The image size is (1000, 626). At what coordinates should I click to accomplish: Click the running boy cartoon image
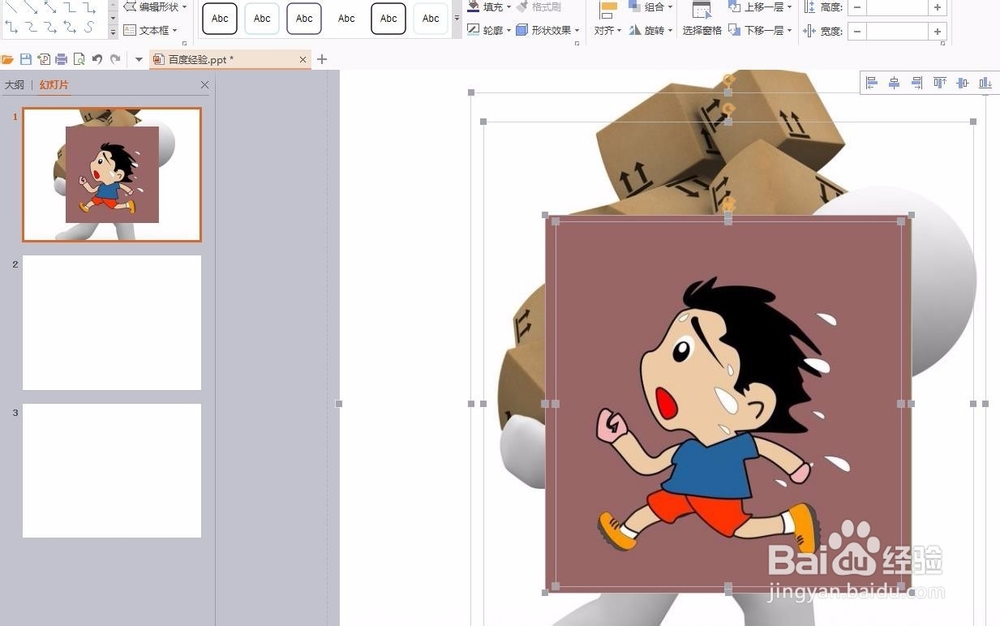(x=727, y=404)
